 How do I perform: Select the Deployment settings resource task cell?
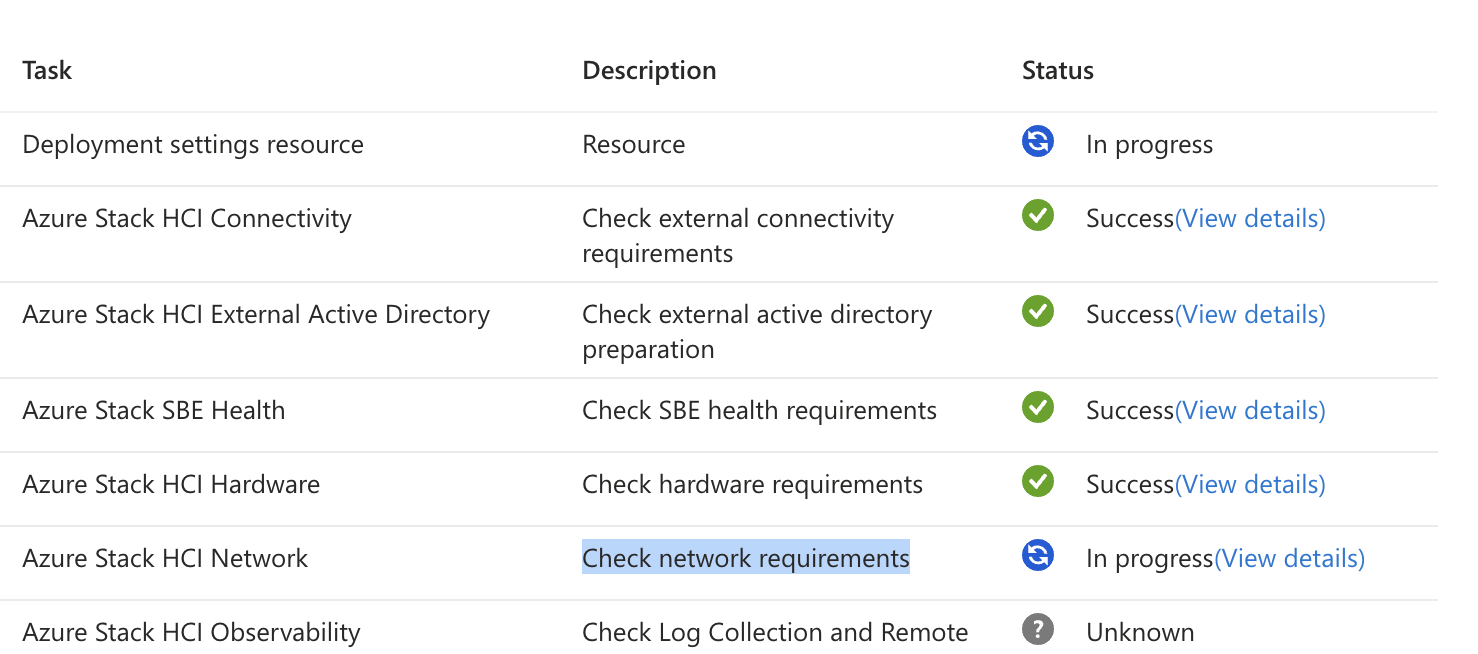[193, 144]
